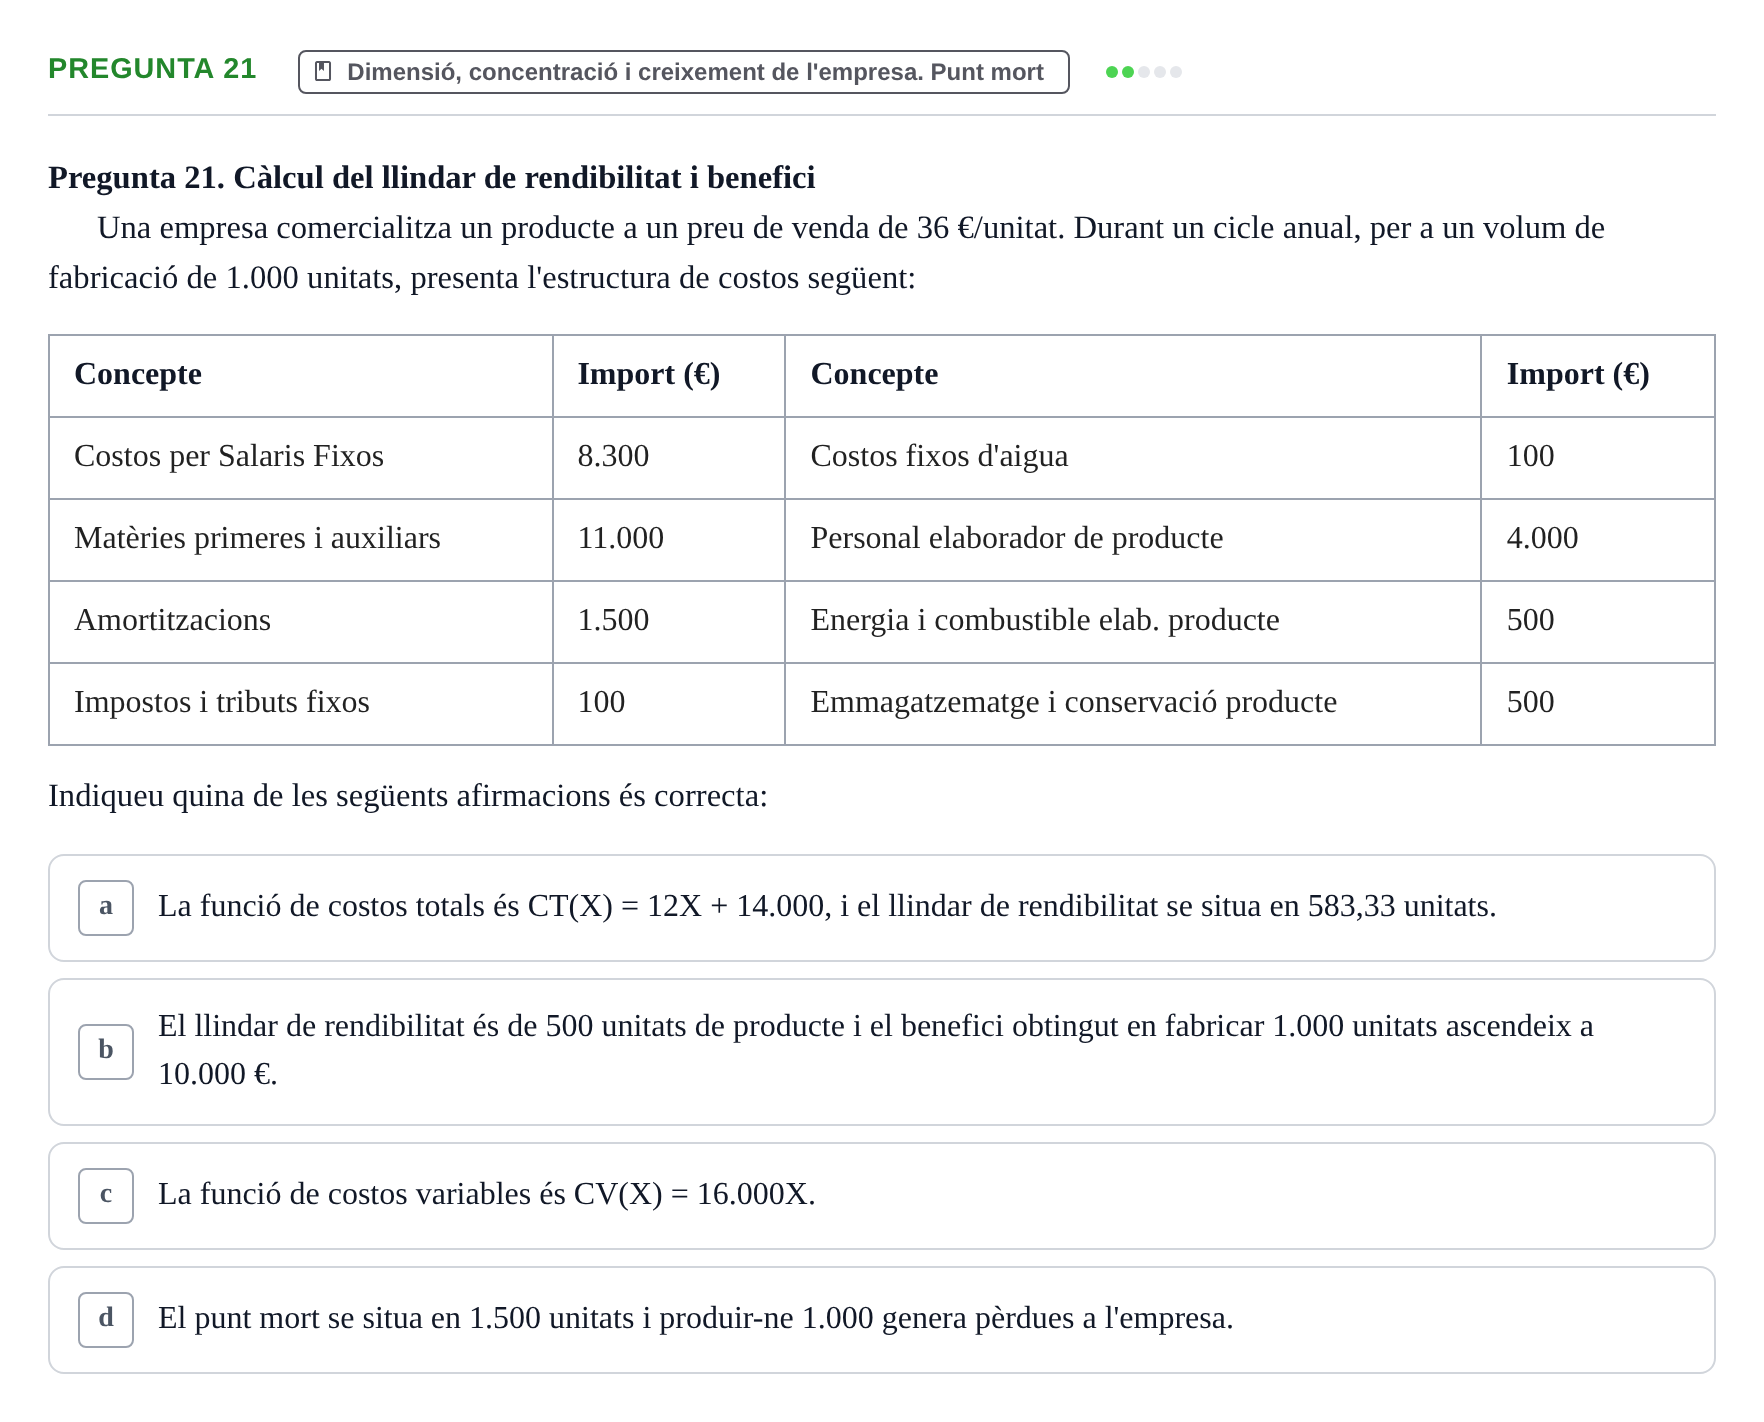The height and width of the screenshot is (1422, 1764).
Task: Select answer option d
Action: 882,1320
